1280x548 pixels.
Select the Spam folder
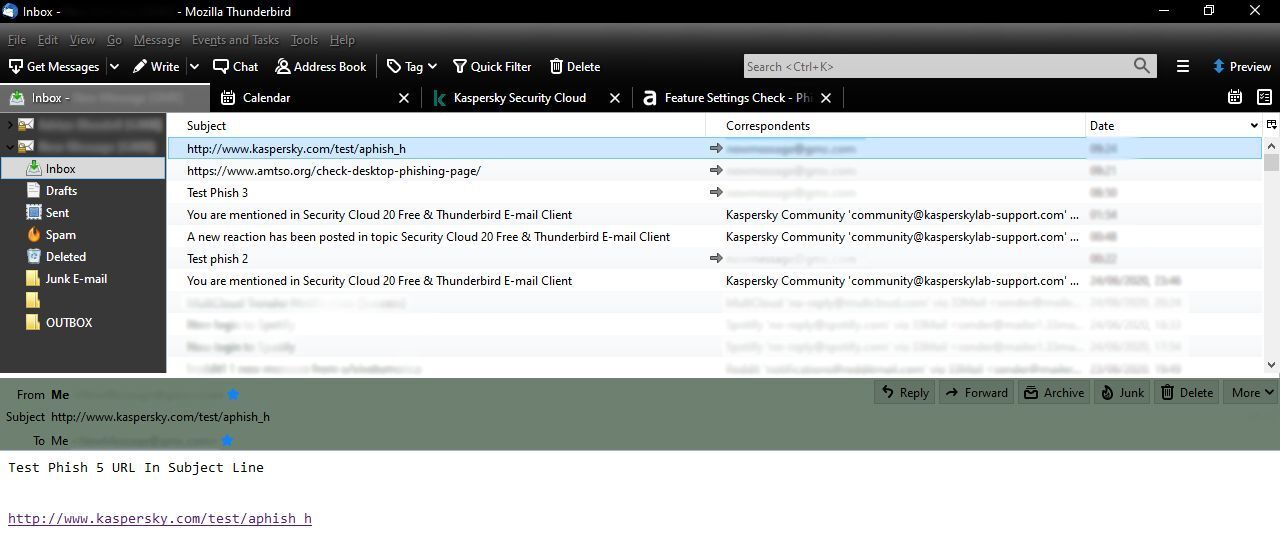coord(60,235)
